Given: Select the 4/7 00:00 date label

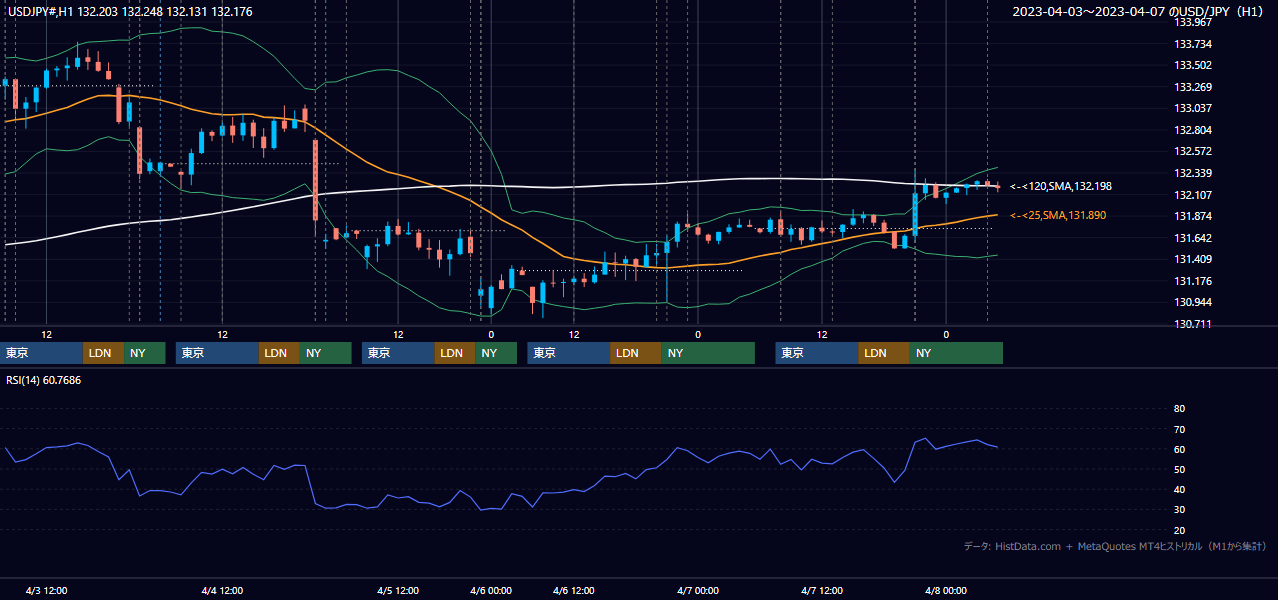Looking at the screenshot, I should (698, 591).
